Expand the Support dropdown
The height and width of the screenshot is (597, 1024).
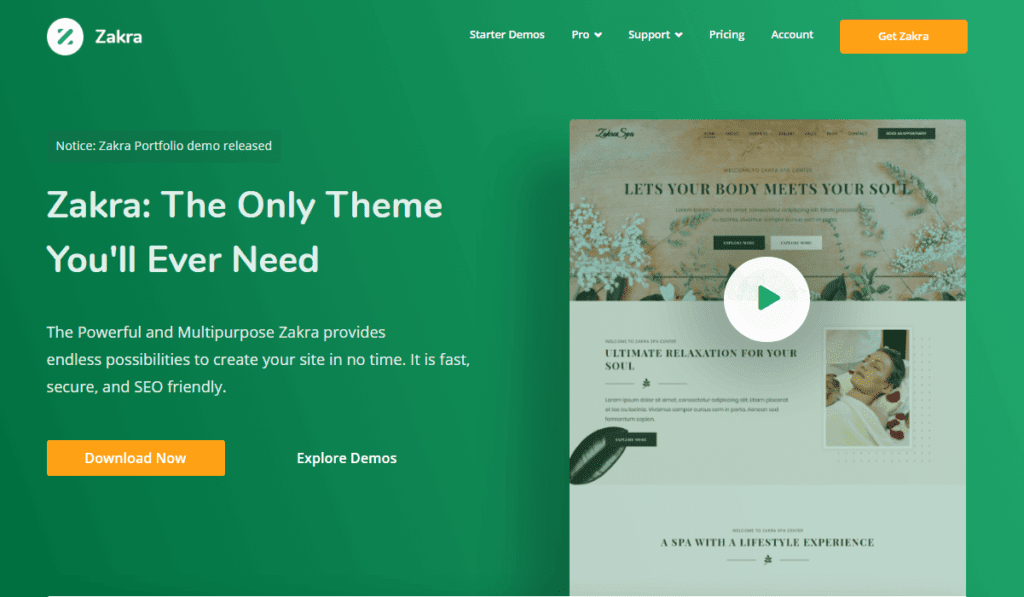(654, 34)
